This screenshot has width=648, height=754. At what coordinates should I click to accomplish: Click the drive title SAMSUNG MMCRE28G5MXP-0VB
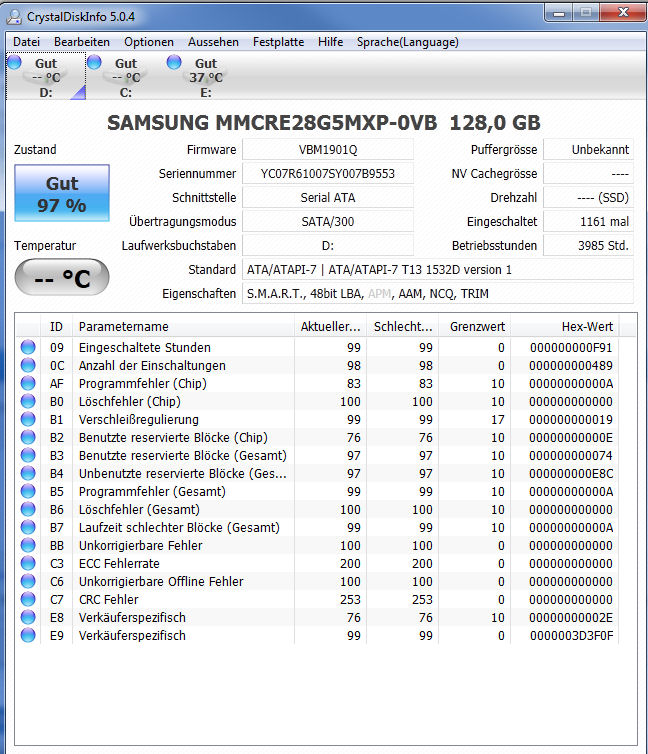272,123
